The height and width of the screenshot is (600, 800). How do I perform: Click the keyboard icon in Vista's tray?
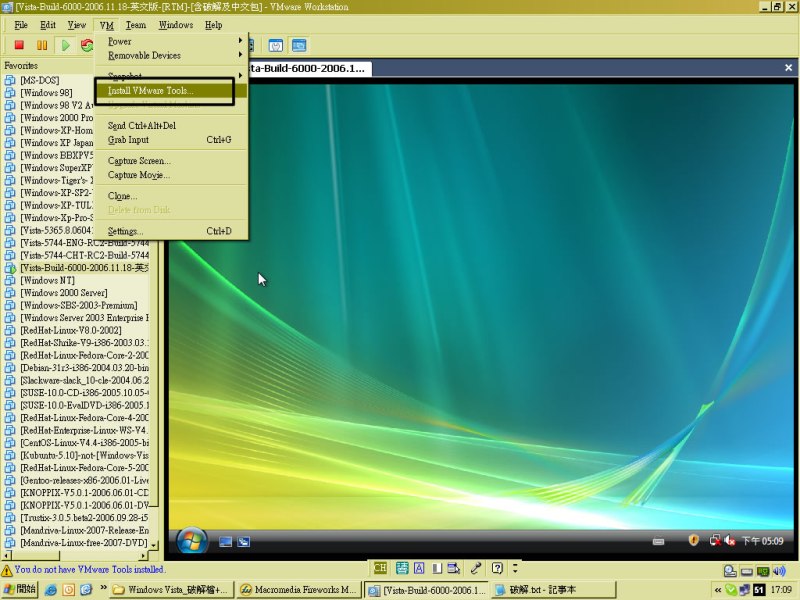(x=658, y=541)
